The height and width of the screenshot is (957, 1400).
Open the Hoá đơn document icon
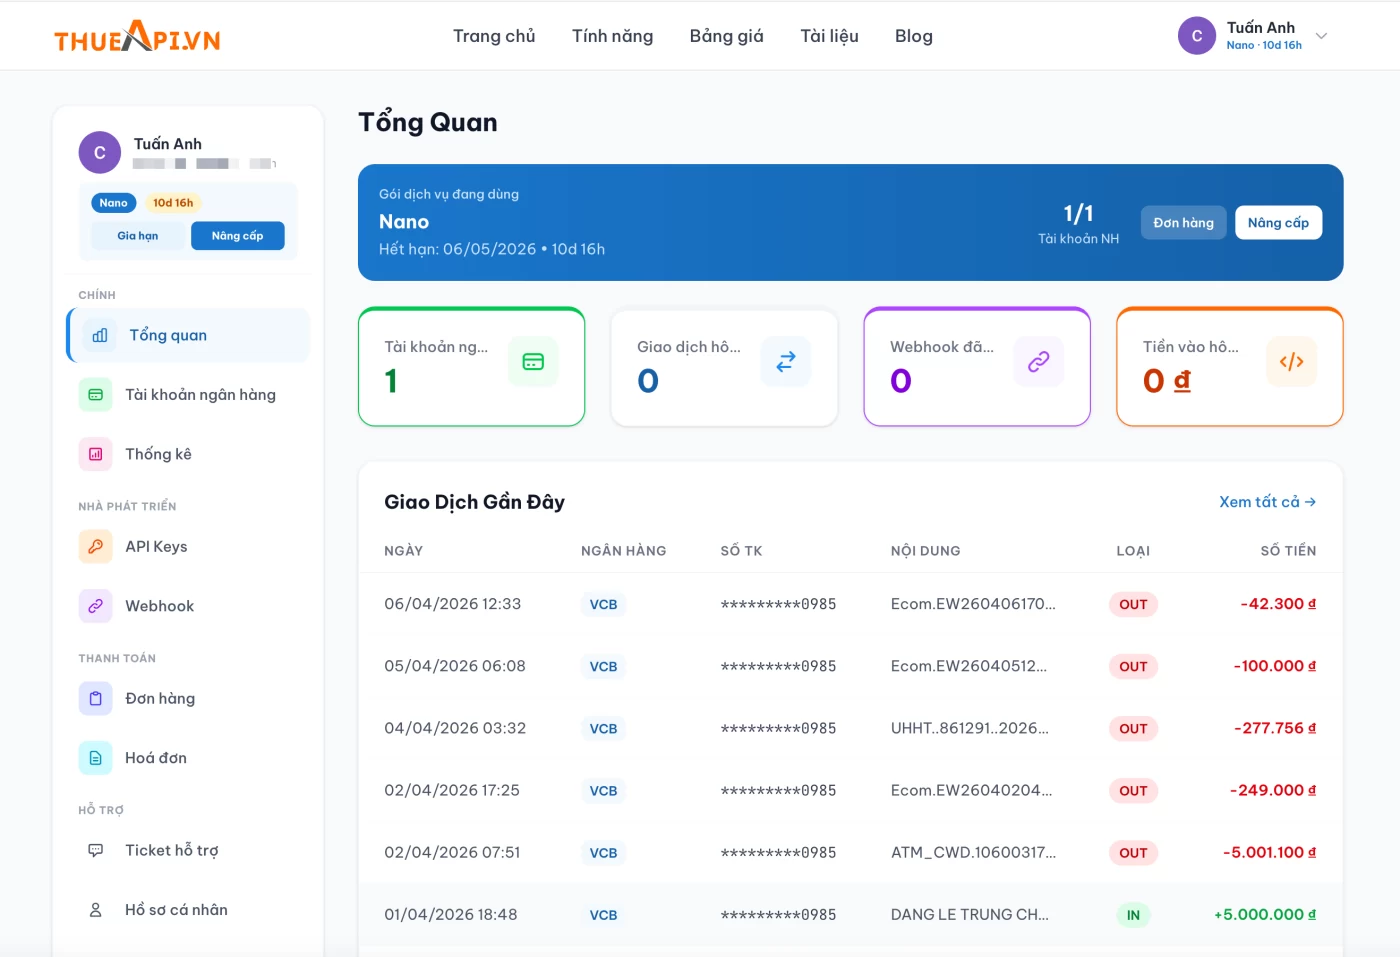(96, 758)
